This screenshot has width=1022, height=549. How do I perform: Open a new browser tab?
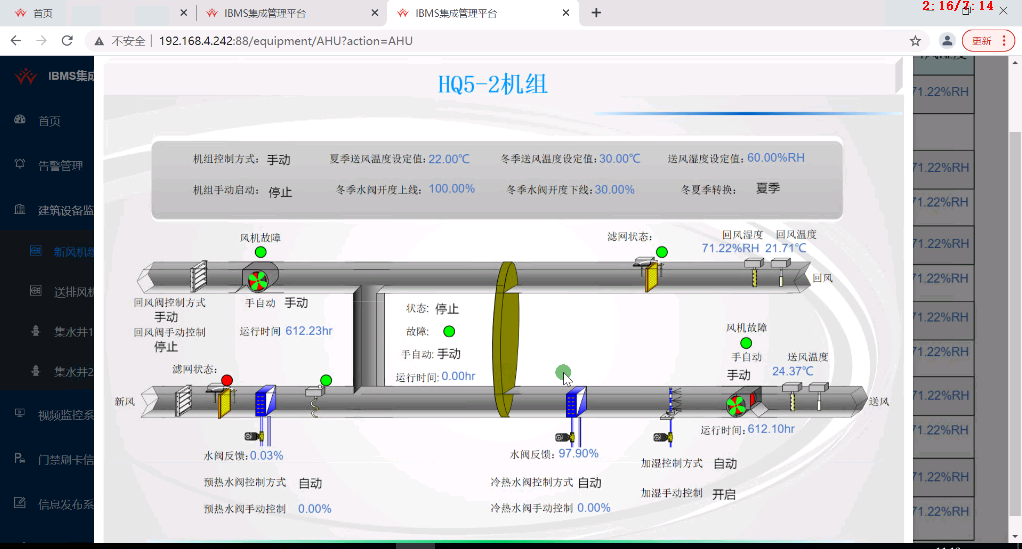596,12
